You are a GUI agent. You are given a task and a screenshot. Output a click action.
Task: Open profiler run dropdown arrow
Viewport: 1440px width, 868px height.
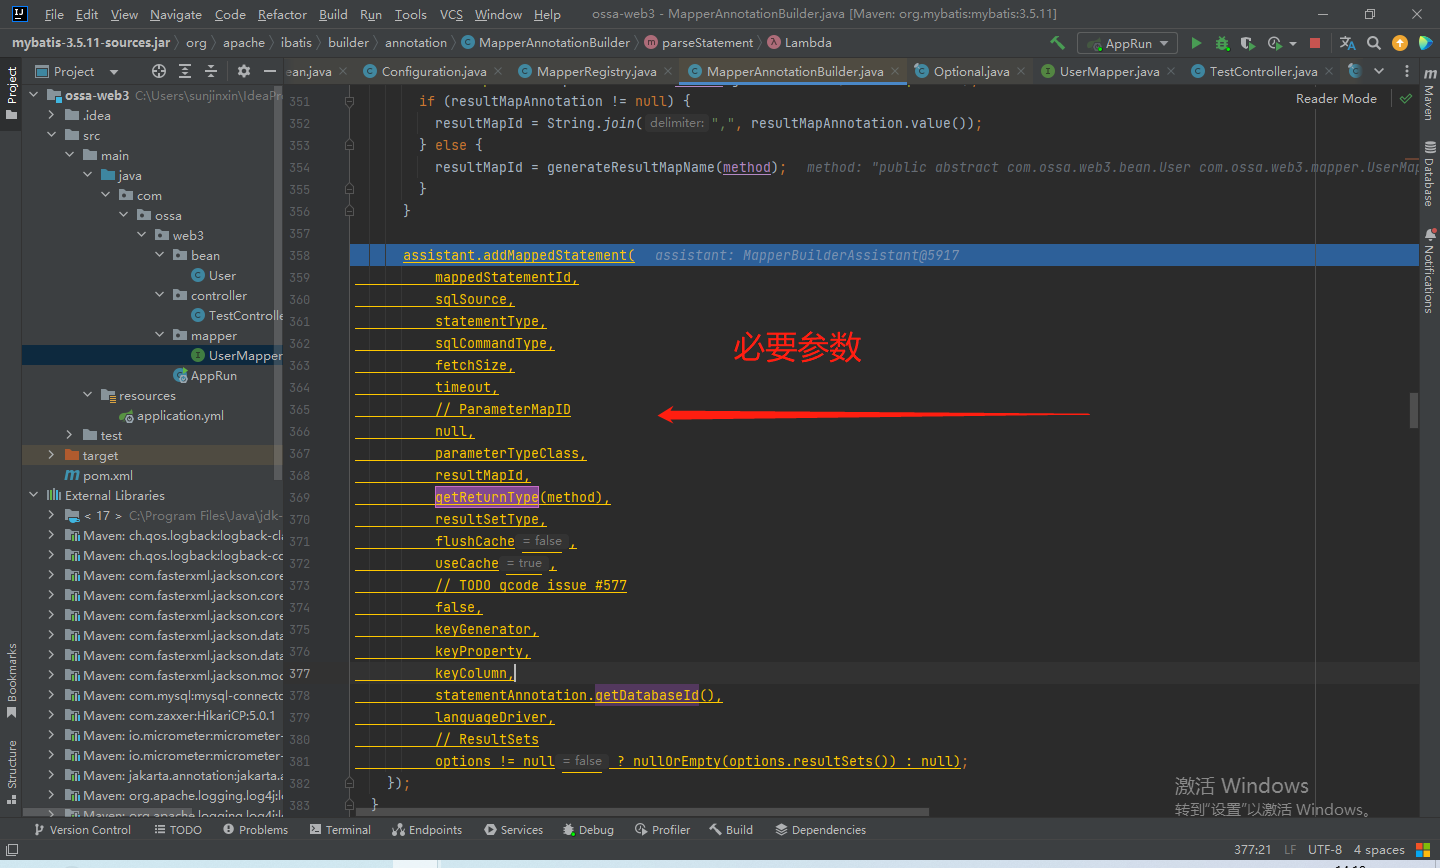1293,44
